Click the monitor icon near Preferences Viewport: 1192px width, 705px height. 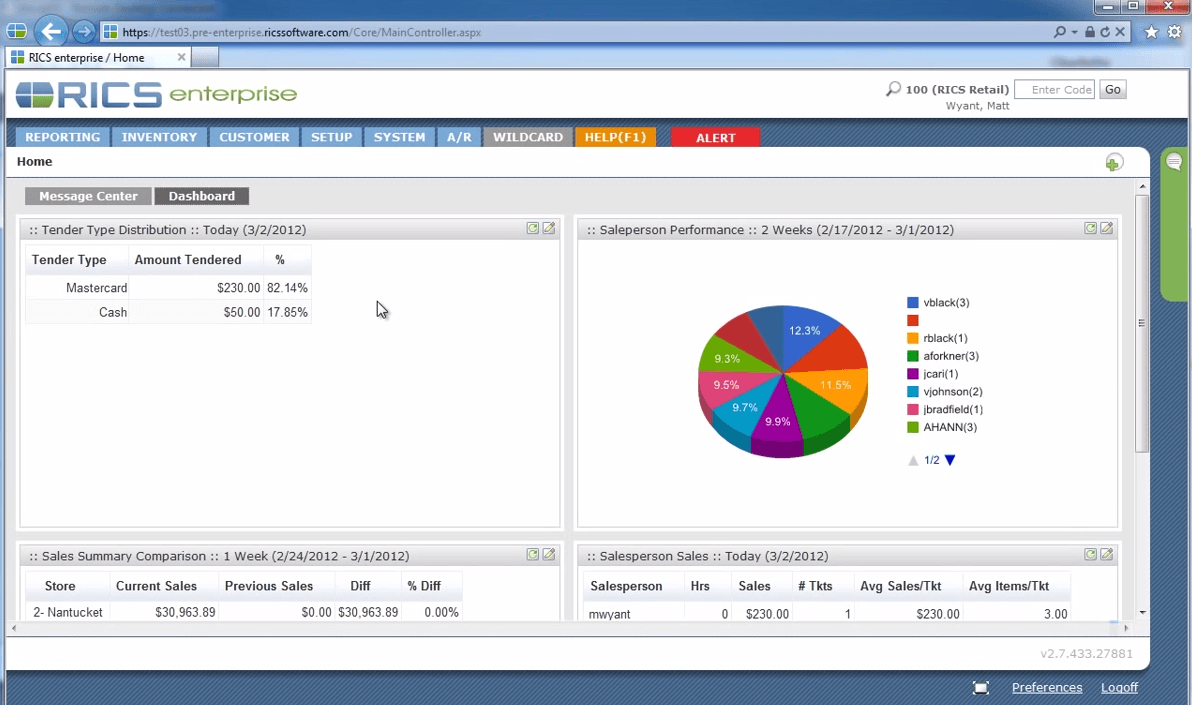981,687
